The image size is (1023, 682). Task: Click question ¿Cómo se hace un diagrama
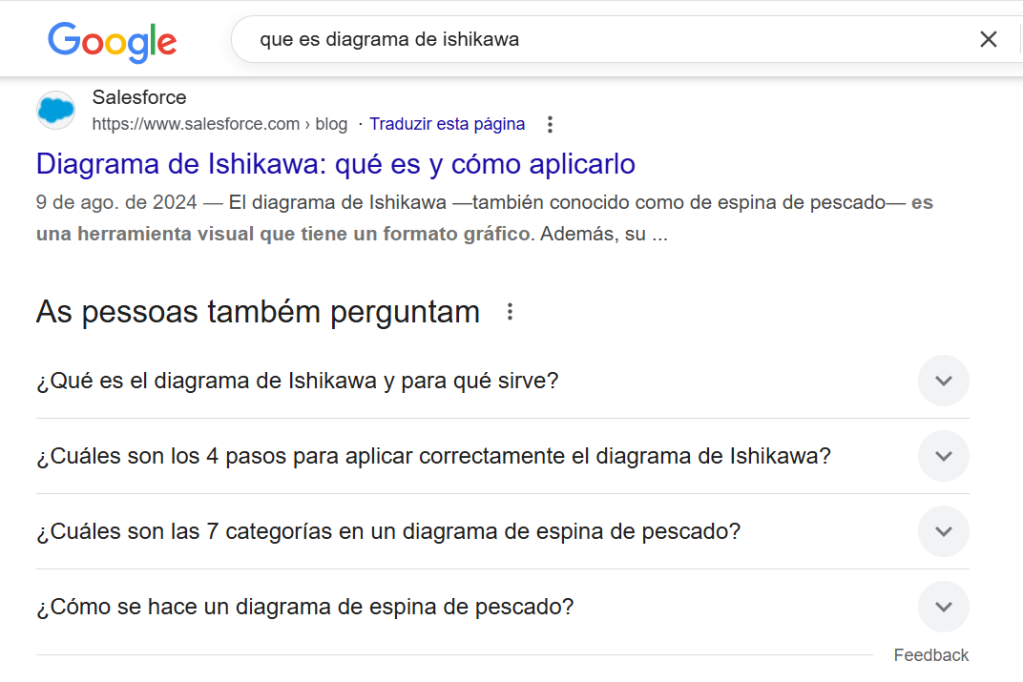[x=305, y=607]
